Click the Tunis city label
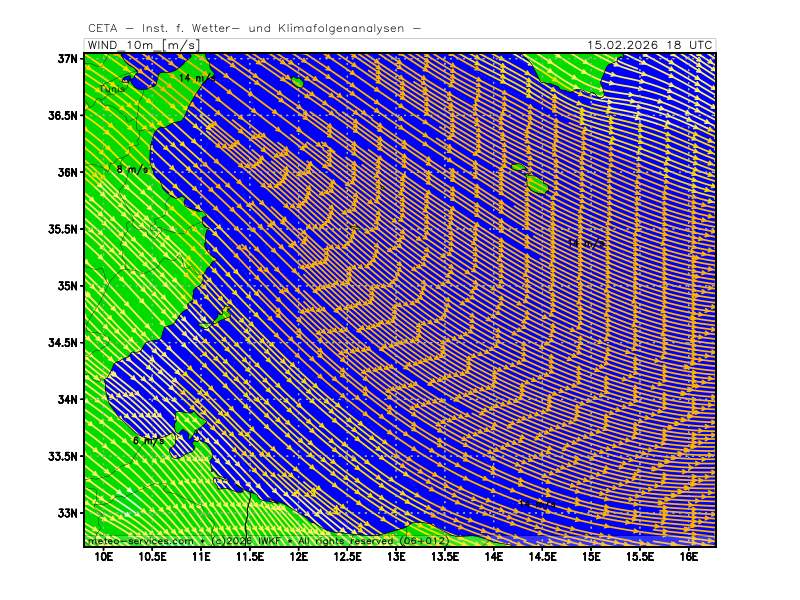The height and width of the screenshot is (600, 800). 114,89
